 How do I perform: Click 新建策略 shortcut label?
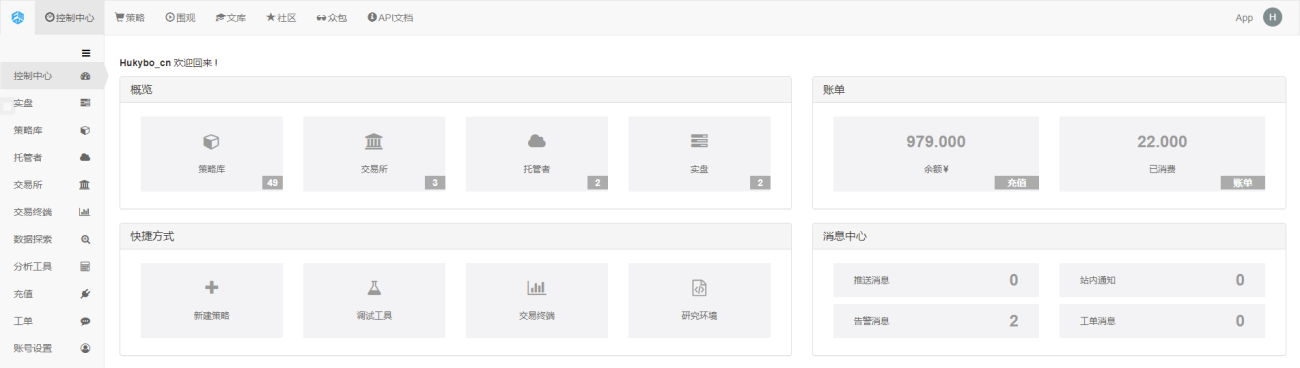pyautogui.click(x=211, y=315)
